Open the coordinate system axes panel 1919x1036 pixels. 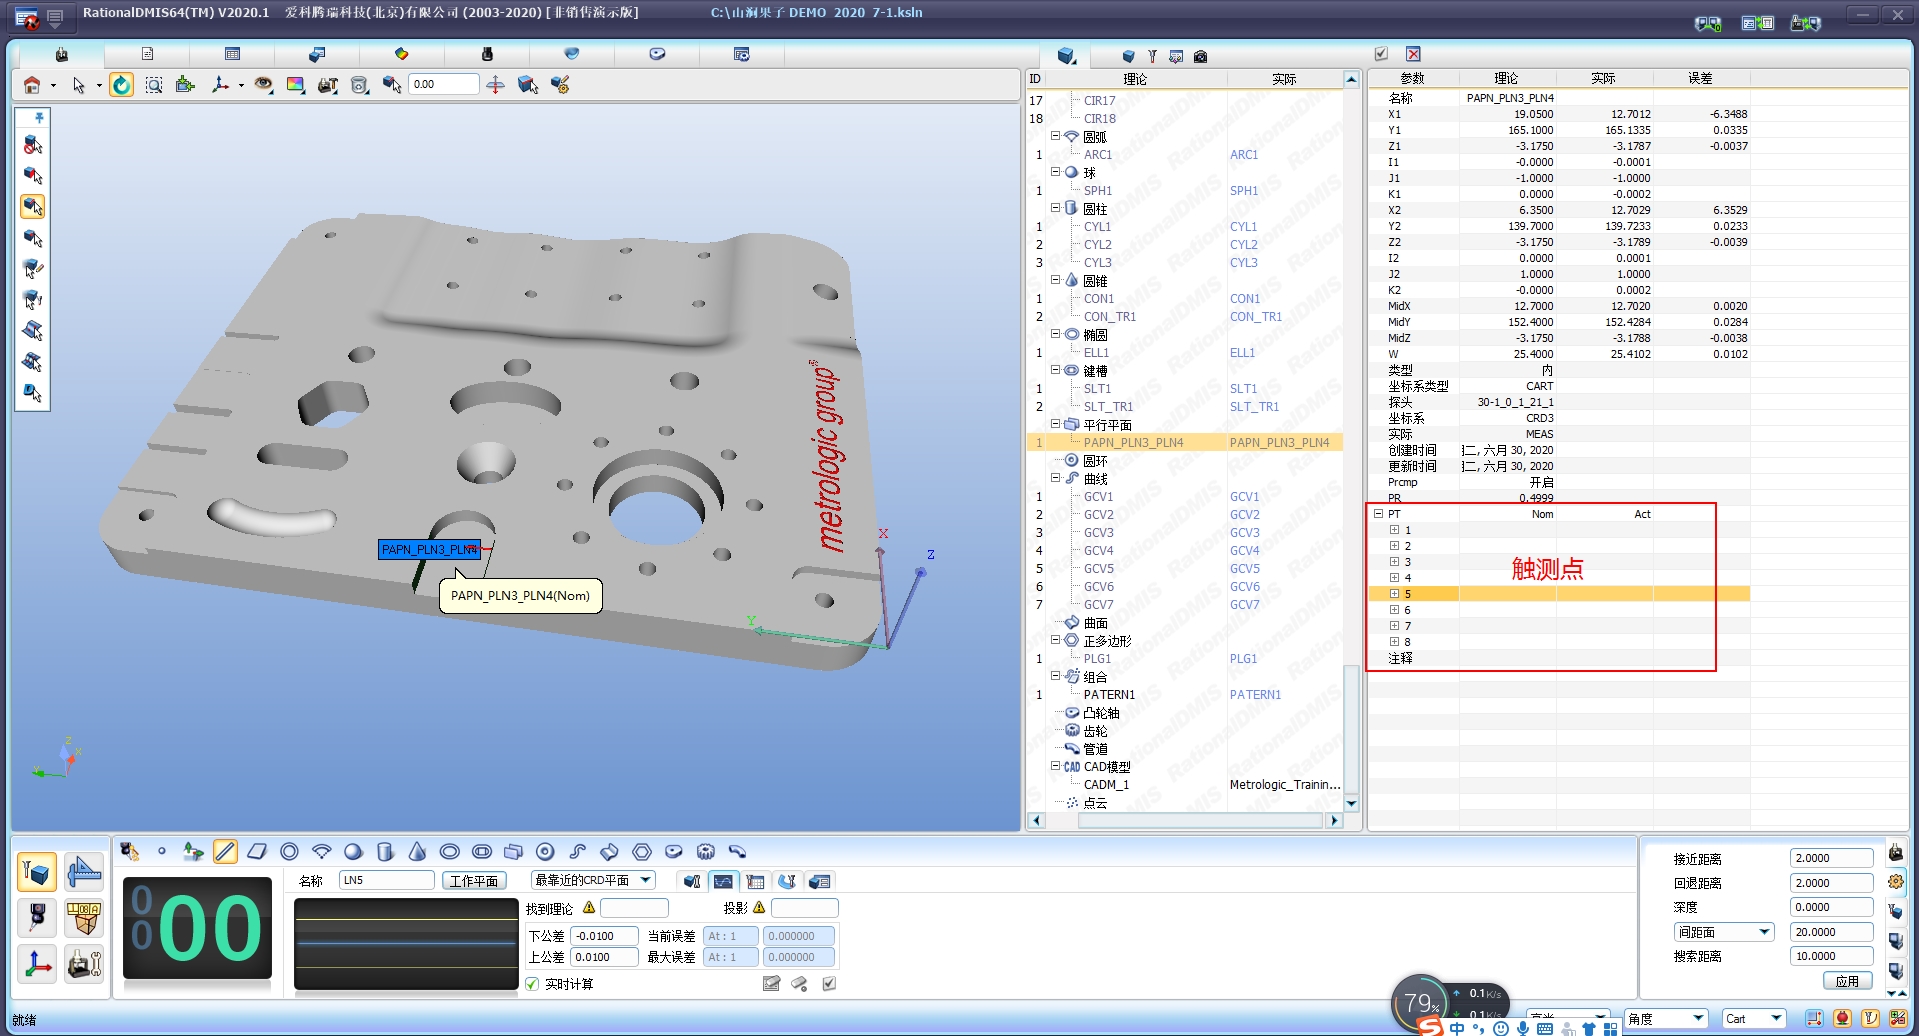[37, 964]
